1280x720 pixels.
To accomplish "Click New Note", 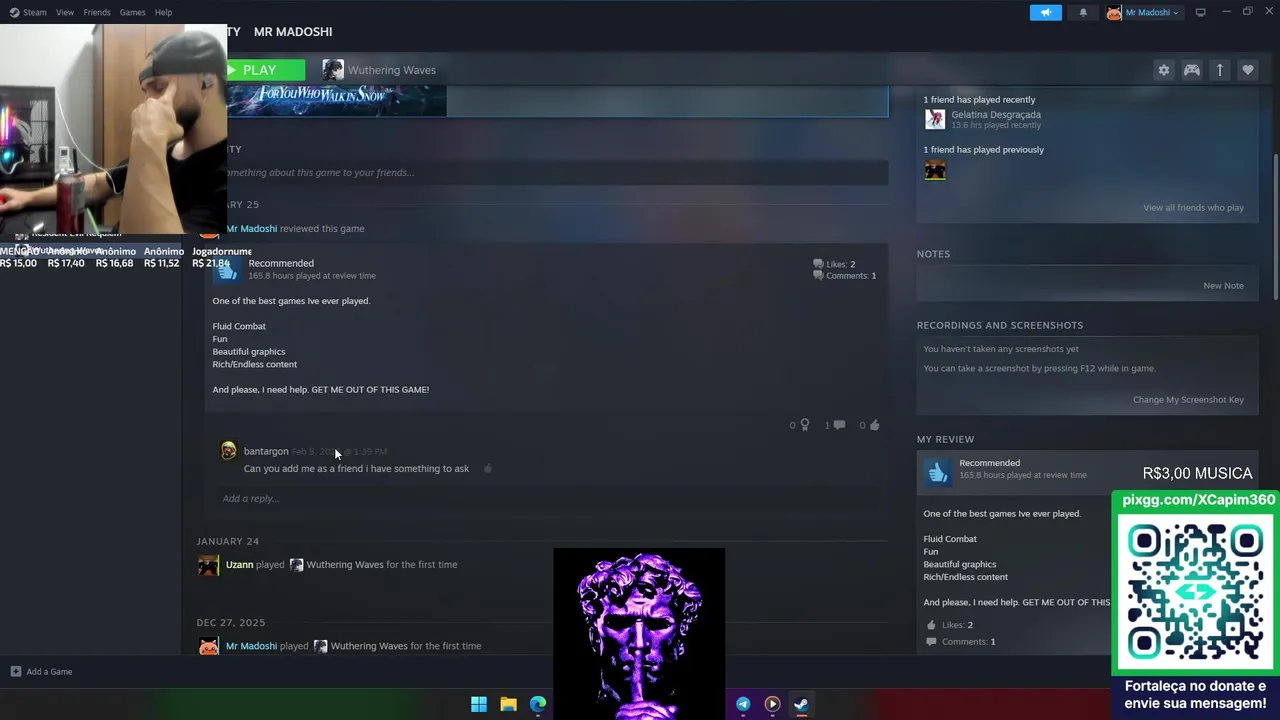I will coord(1223,286).
